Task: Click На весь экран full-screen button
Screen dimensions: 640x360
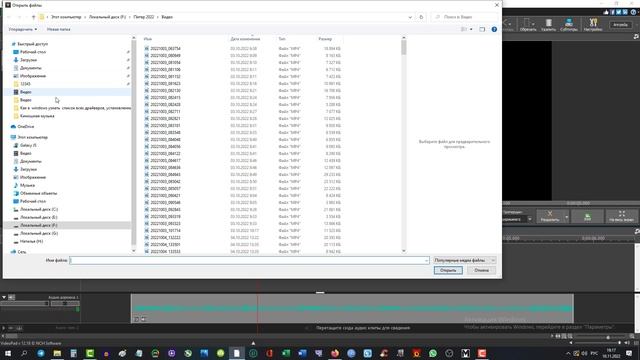Action: 622,216
